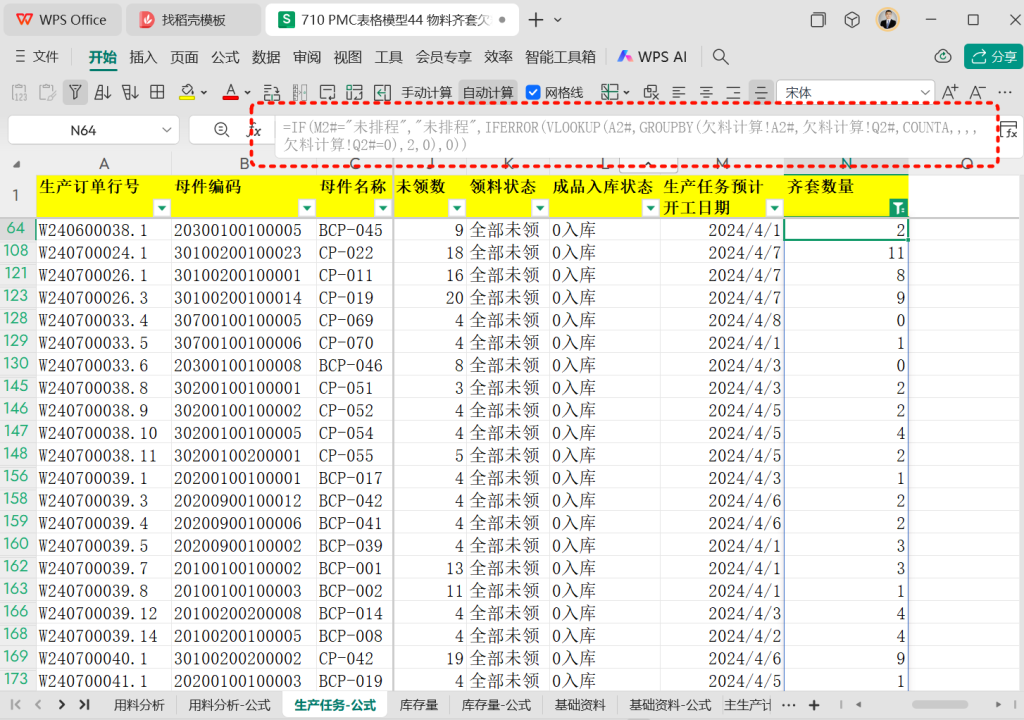Open the font color dropdown arrow
Viewport: 1024px width, 720px height.
pos(248,93)
